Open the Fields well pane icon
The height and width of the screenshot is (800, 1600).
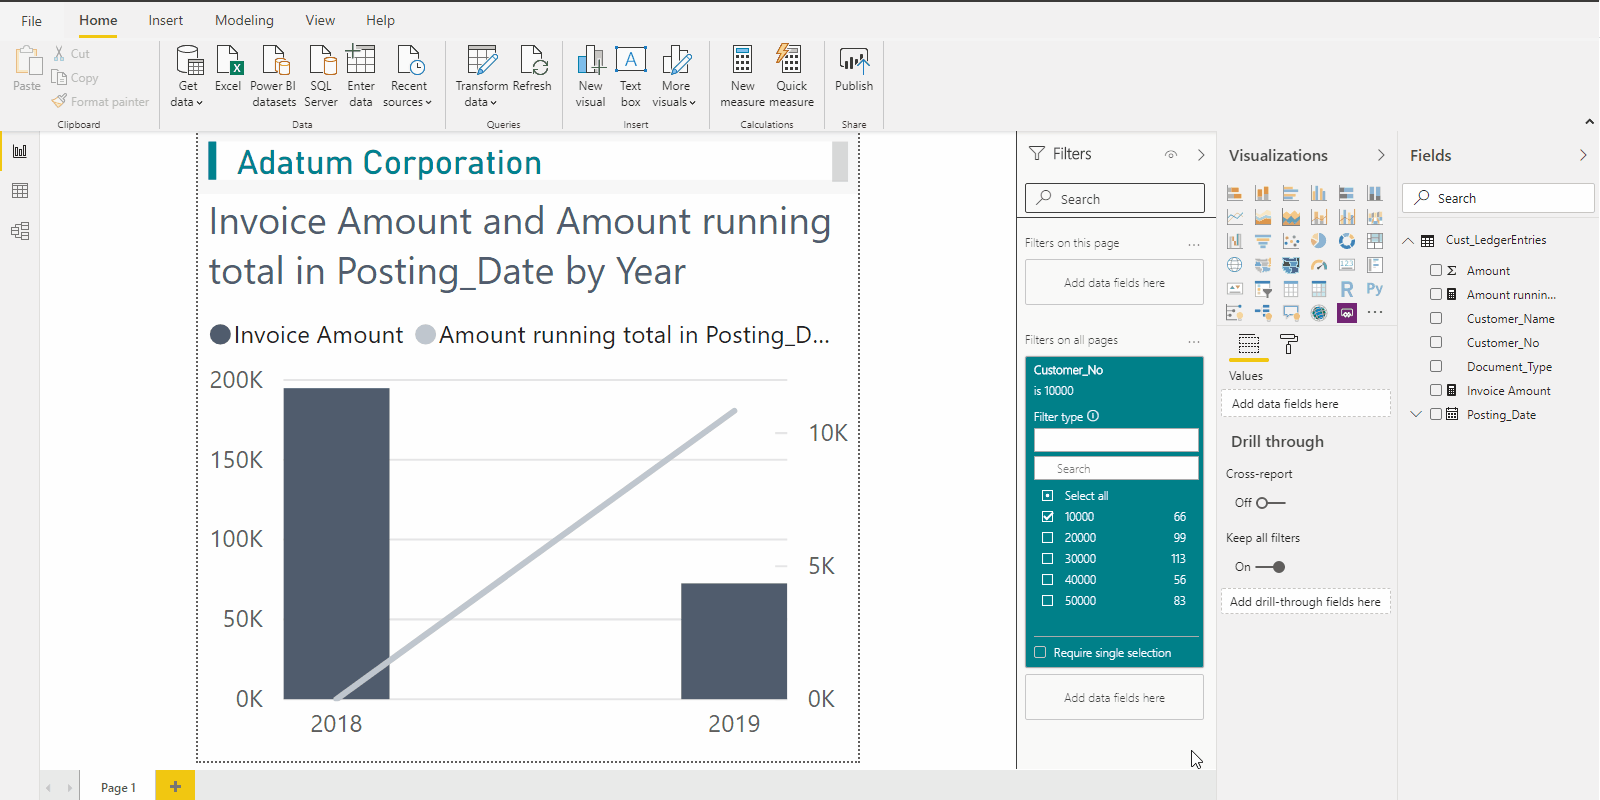coord(1249,344)
